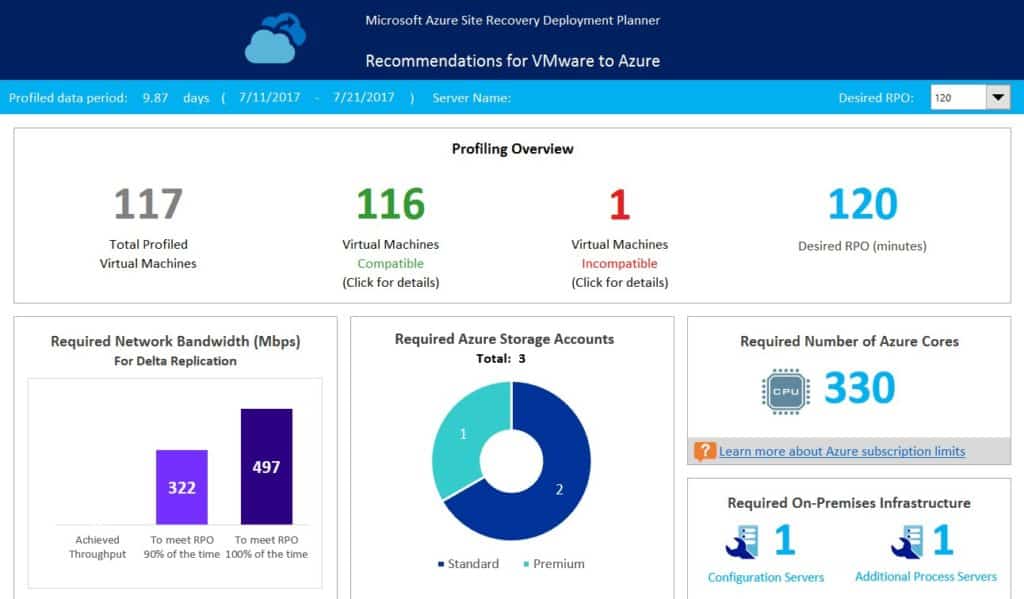Click the orange question mark help icon
1024x599 pixels.
click(704, 451)
